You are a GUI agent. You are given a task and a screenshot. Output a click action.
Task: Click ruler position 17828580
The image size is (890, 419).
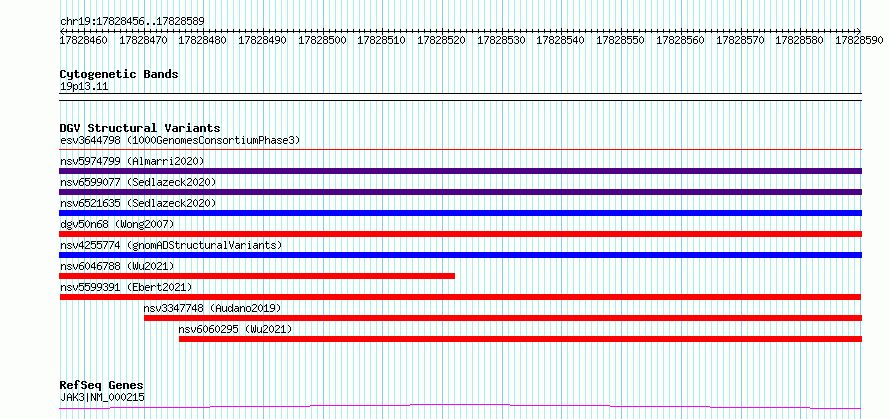point(799,40)
